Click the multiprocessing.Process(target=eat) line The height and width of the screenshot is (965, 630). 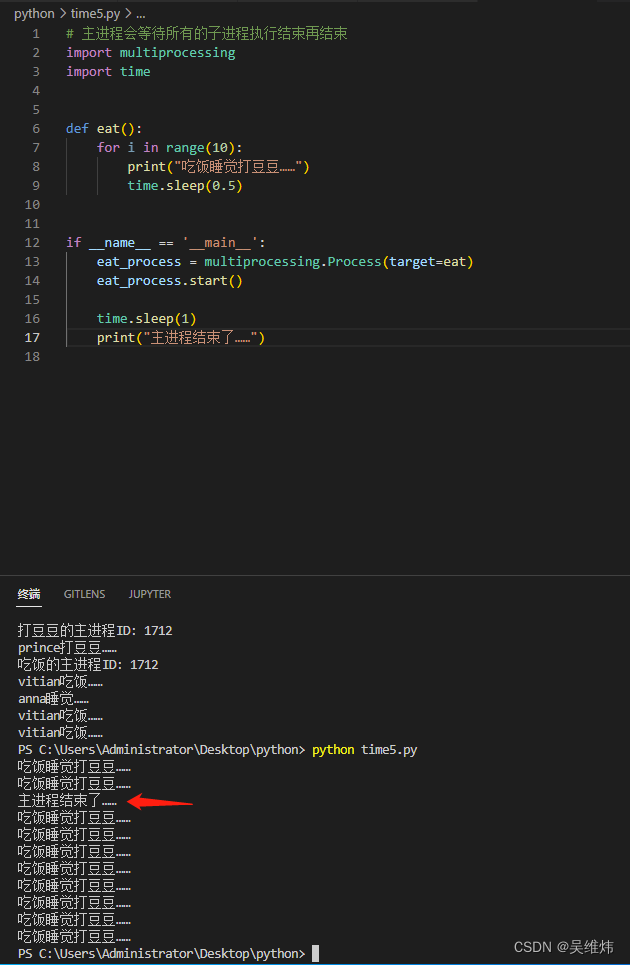tap(285, 262)
